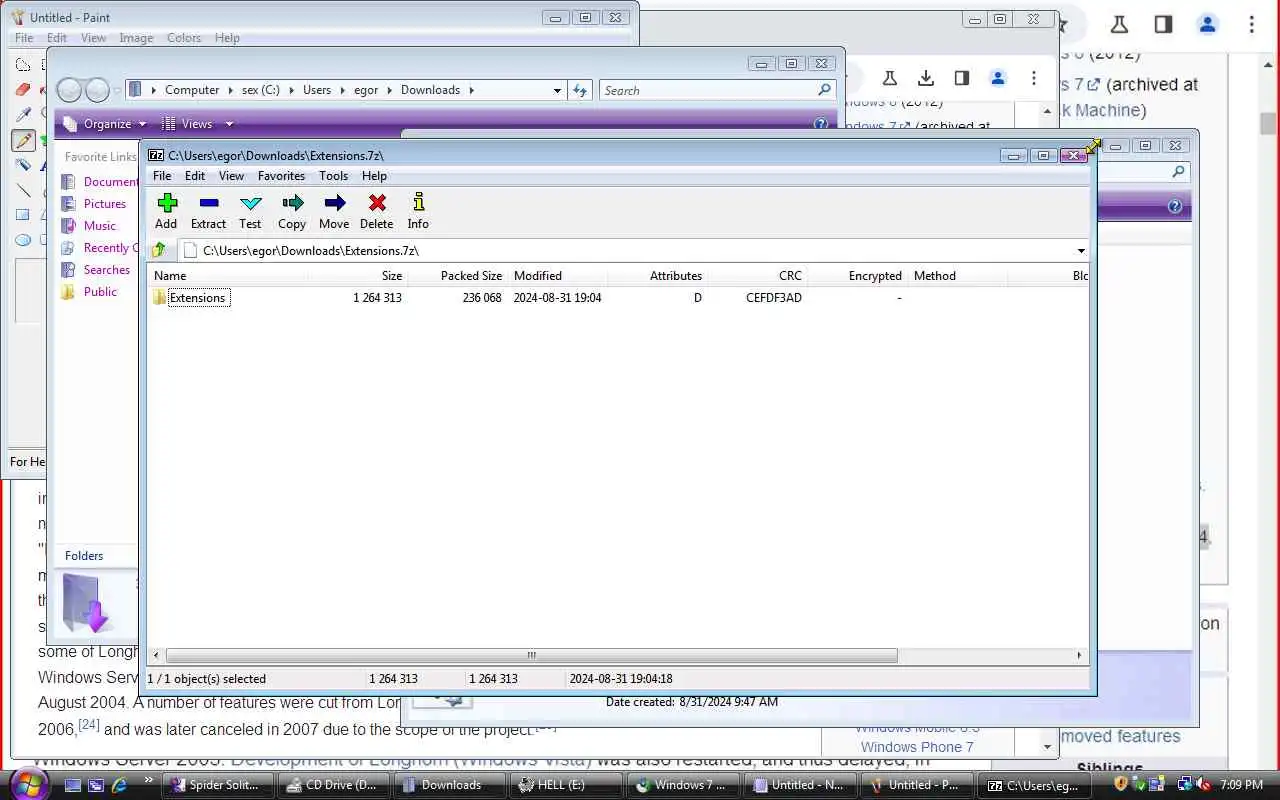The image size is (1280, 800).
Task: Sort by the Packed Size column header
Action: click(x=457, y=276)
